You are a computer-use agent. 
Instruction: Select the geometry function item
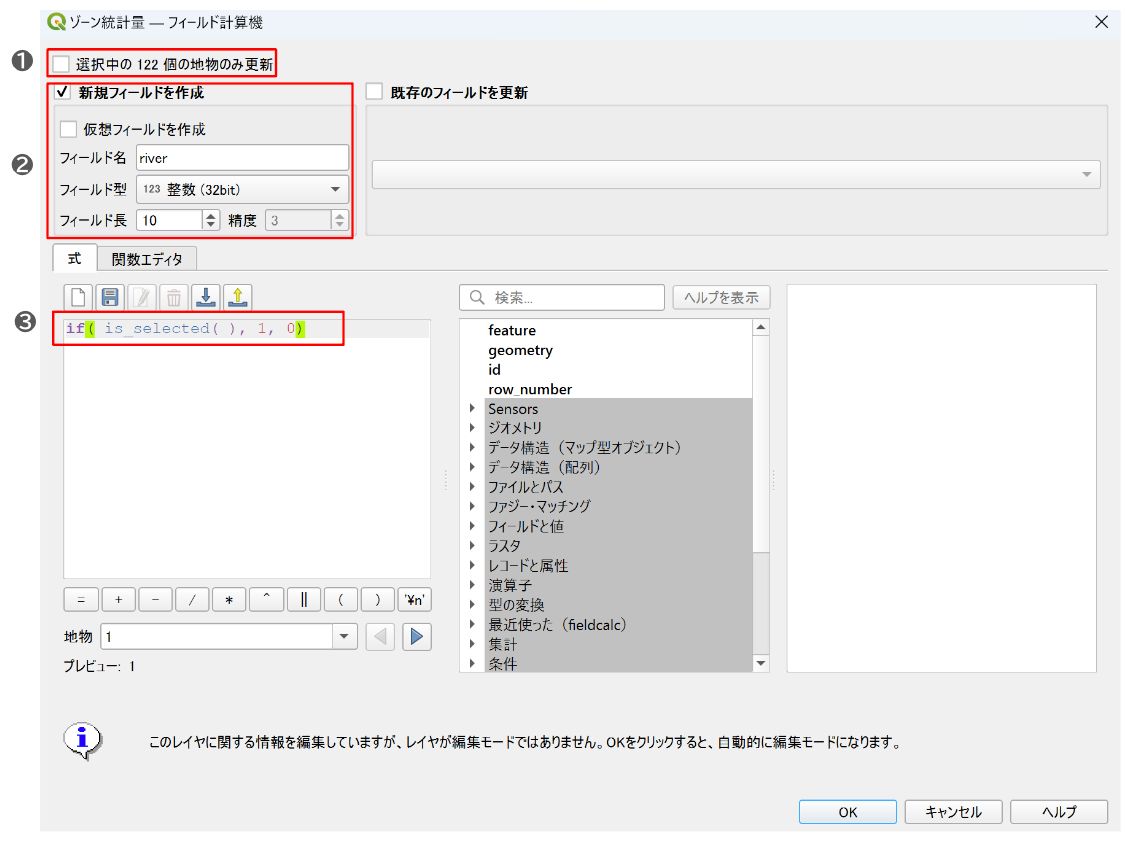coord(521,350)
